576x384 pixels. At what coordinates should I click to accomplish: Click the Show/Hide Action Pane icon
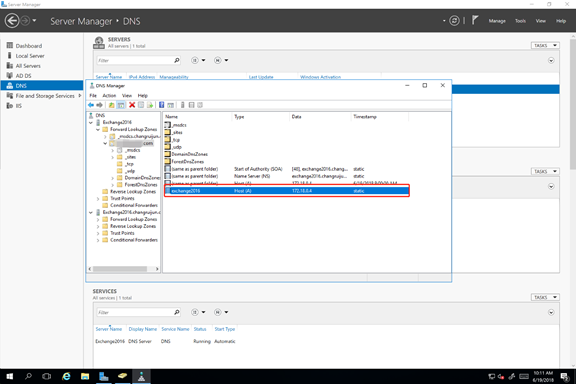(170, 105)
